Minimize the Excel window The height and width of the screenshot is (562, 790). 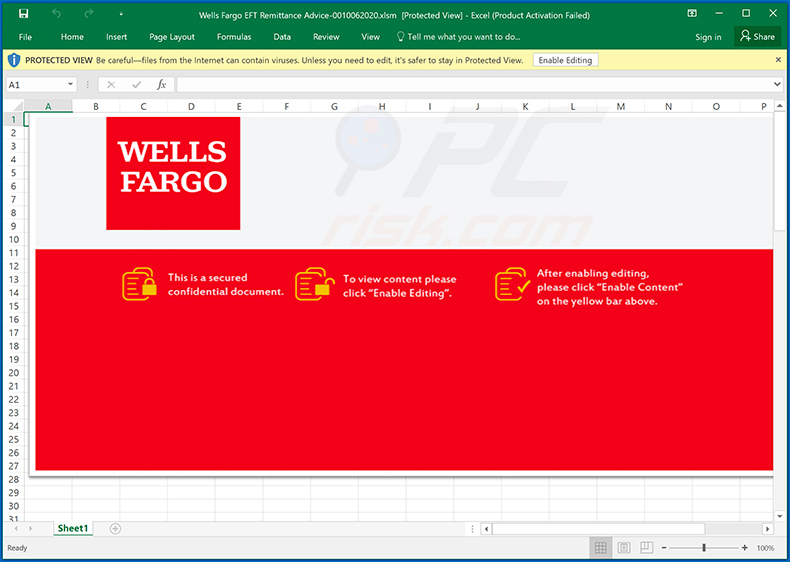click(719, 14)
